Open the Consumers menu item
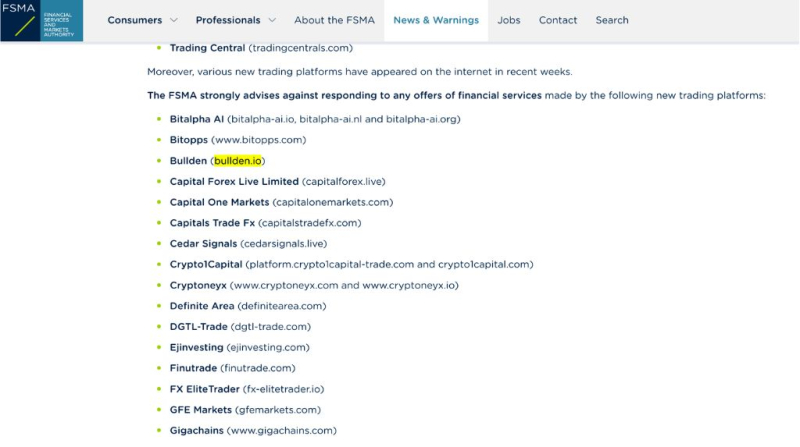Image resolution: width=800 pixels, height=447 pixels. tap(135, 20)
